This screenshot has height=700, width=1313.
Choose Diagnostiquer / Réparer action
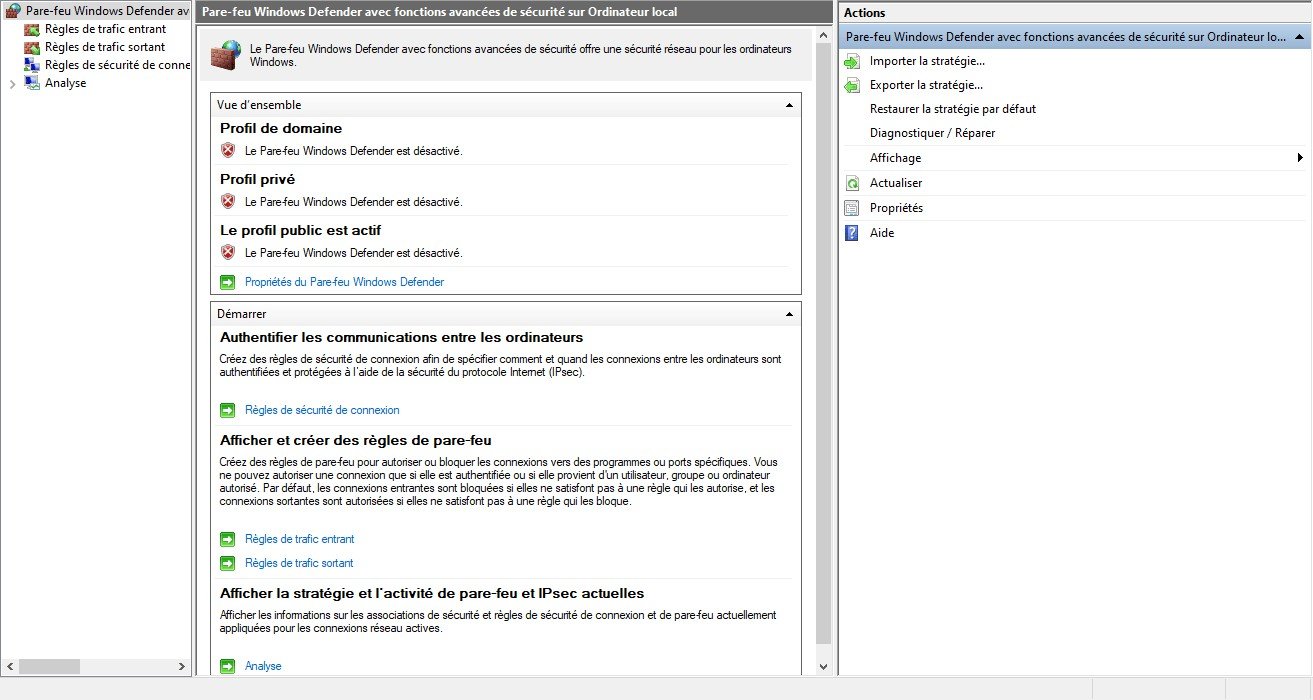(933, 133)
